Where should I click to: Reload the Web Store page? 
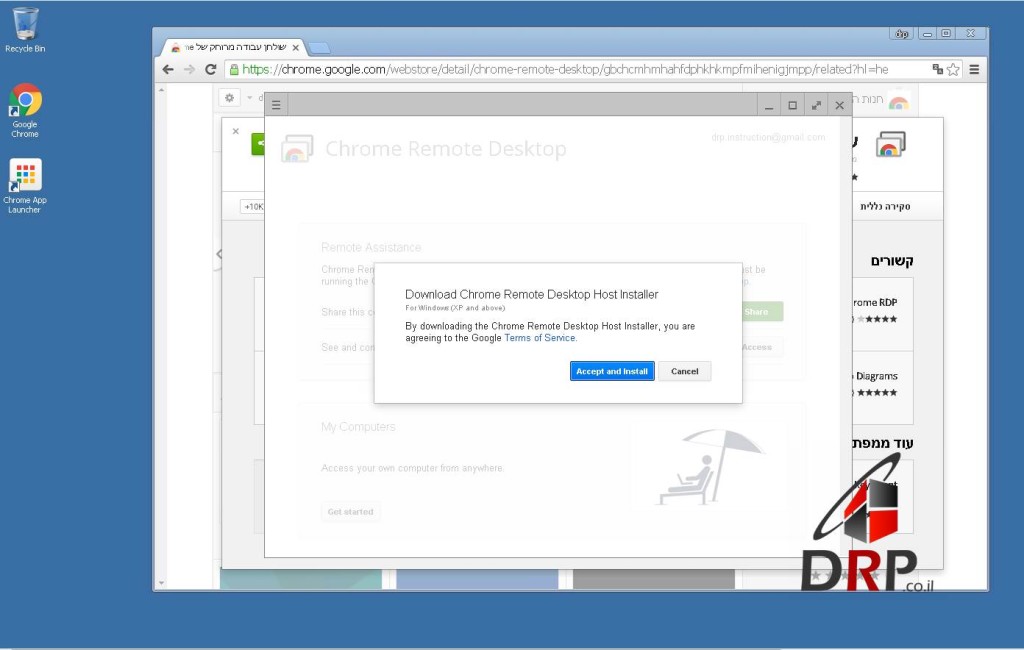[x=210, y=69]
